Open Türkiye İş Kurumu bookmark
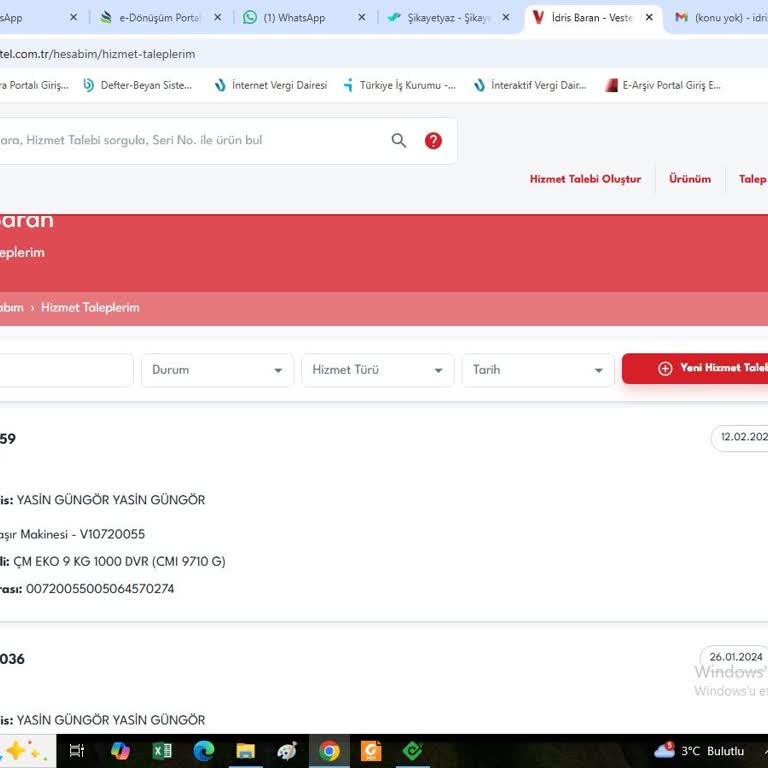768x768 pixels. pyautogui.click(x=400, y=85)
